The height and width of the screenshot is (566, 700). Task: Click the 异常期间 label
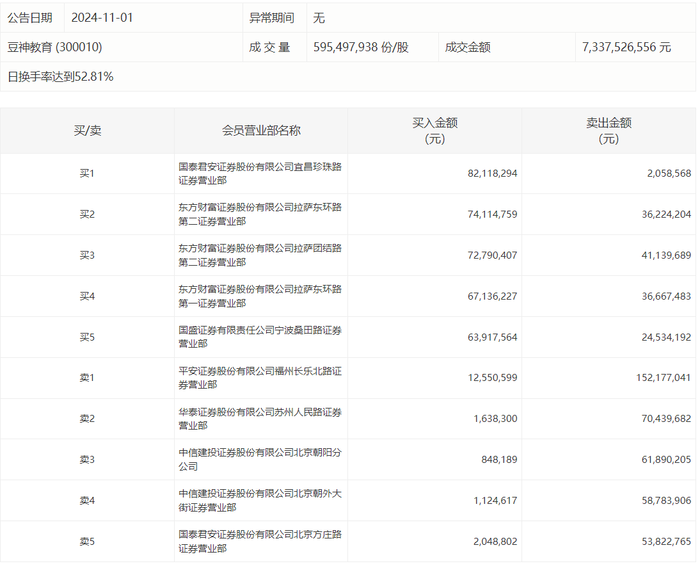(271, 18)
